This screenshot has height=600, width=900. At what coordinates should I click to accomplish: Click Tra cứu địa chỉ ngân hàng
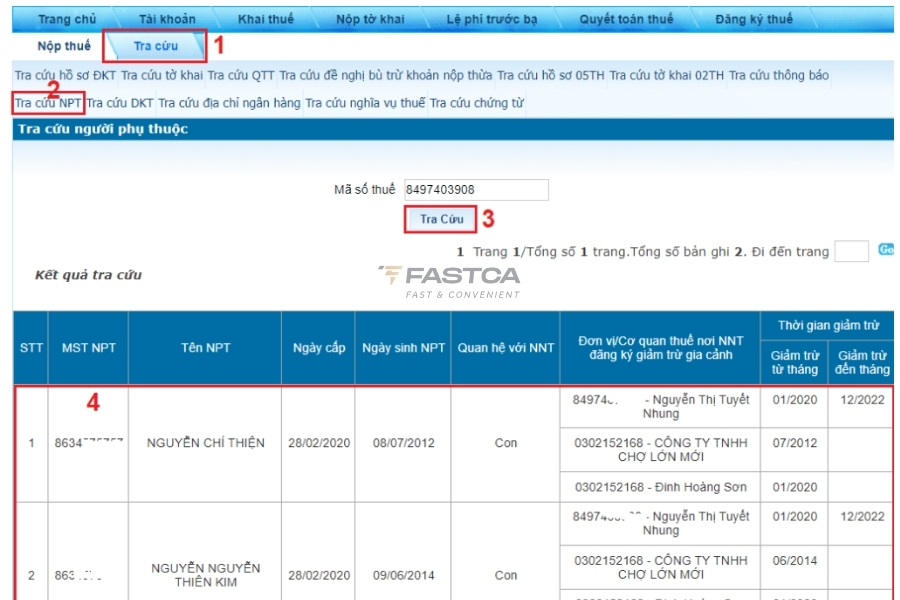click(x=229, y=102)
